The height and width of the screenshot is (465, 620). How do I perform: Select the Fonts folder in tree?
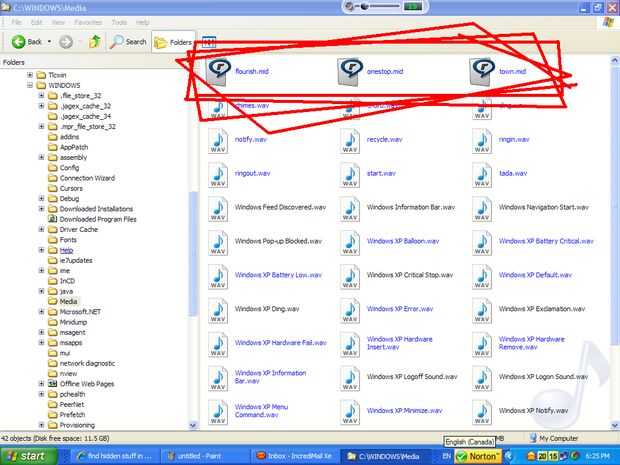point(68,240)
